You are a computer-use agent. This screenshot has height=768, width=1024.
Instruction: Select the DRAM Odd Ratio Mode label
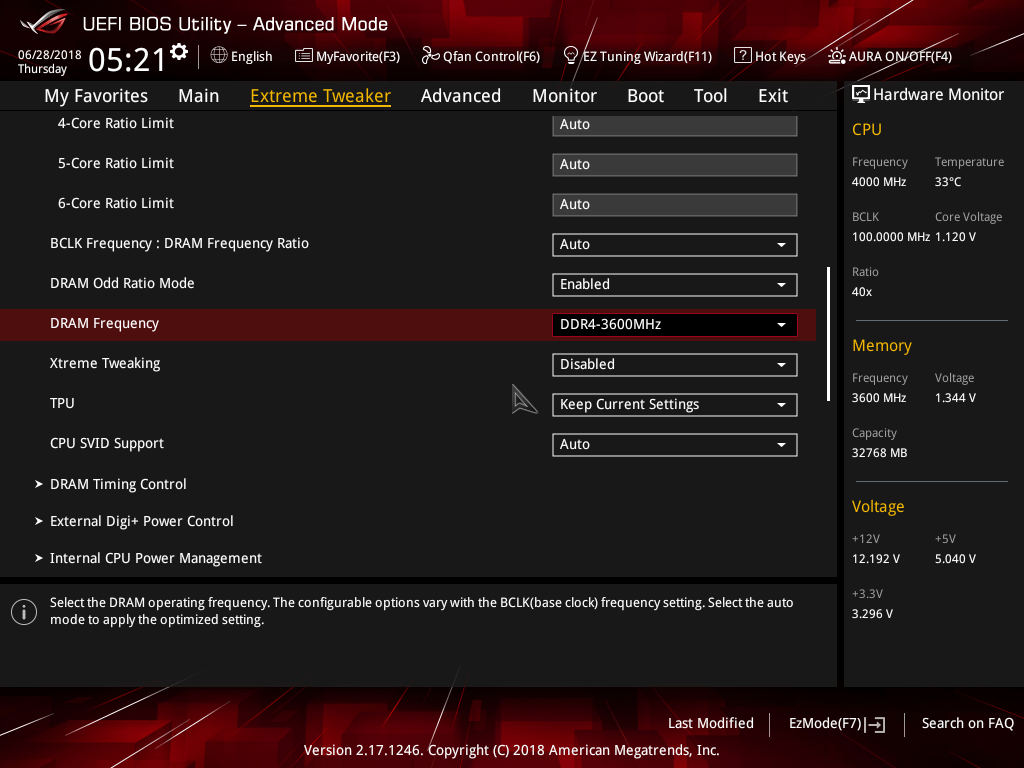pyautogui.click(x=122, y=283)
